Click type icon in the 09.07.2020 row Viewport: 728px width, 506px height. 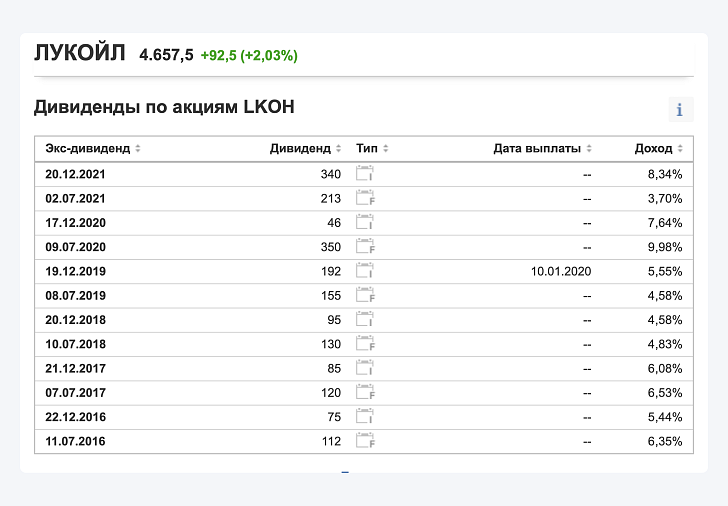click(x=365, y=247)
